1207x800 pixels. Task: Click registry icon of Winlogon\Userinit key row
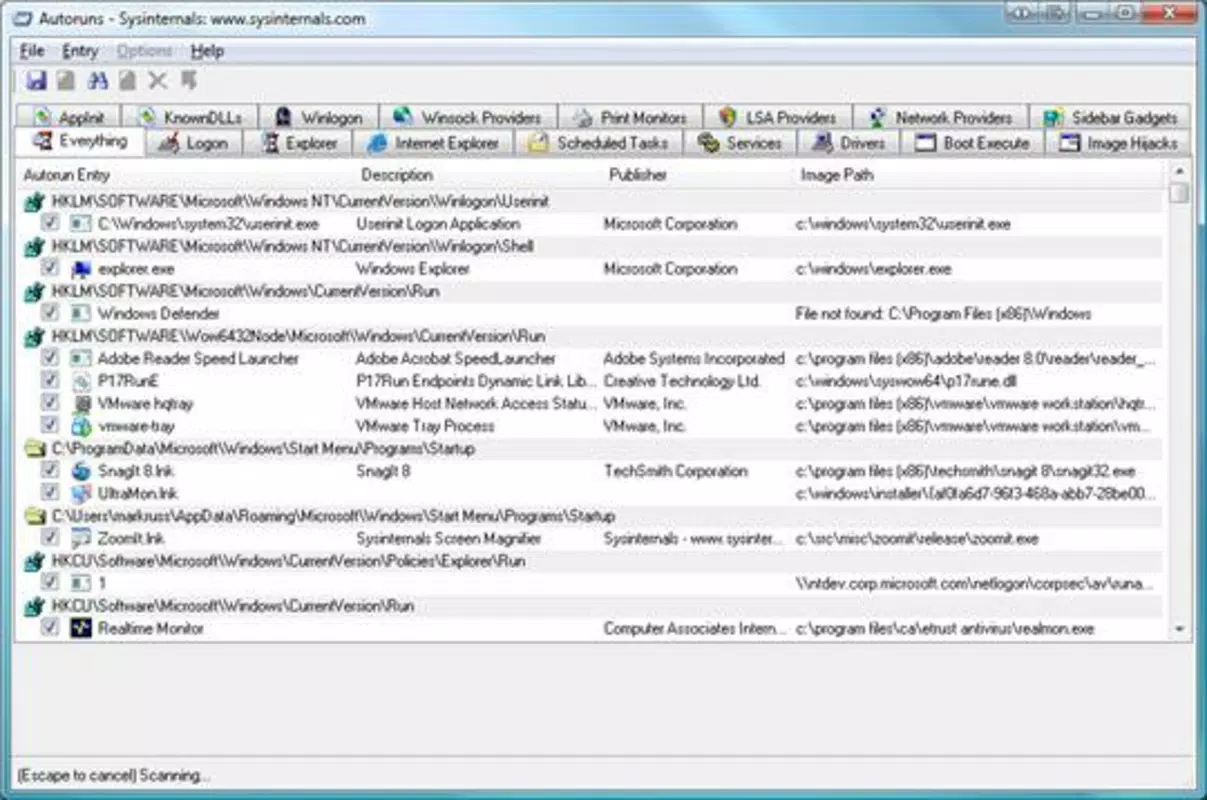click(x=36, y=202)
